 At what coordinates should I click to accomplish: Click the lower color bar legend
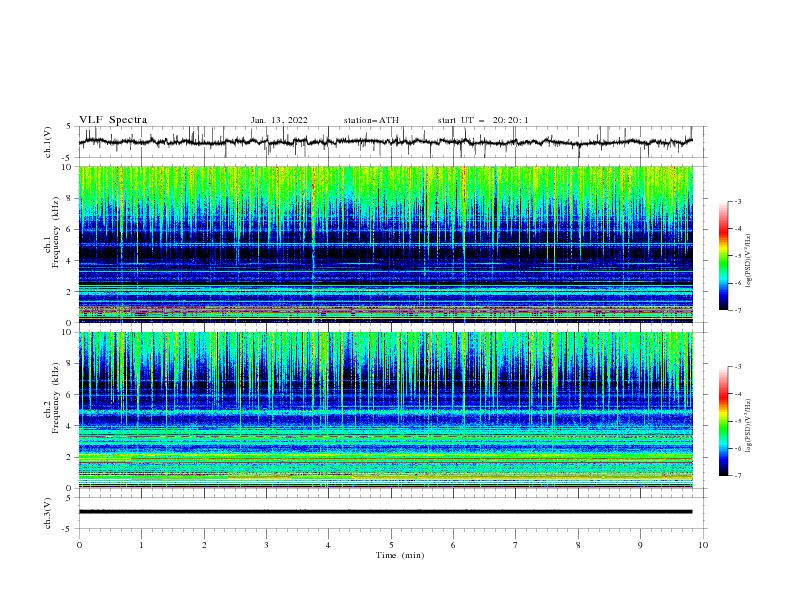[x=723, y=421]
